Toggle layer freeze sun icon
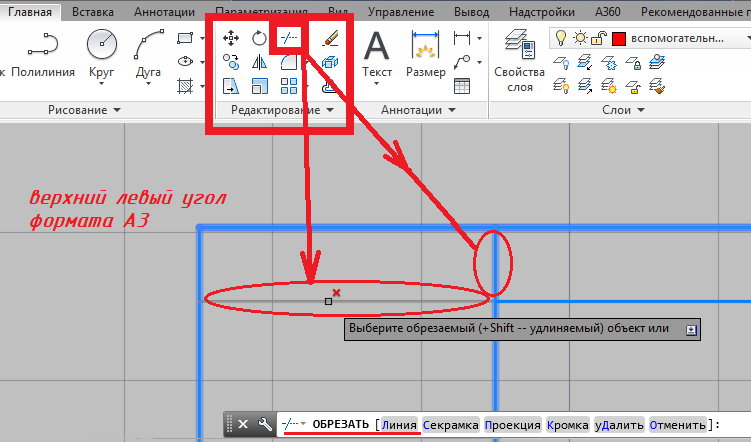 click(x=579, y=38)
